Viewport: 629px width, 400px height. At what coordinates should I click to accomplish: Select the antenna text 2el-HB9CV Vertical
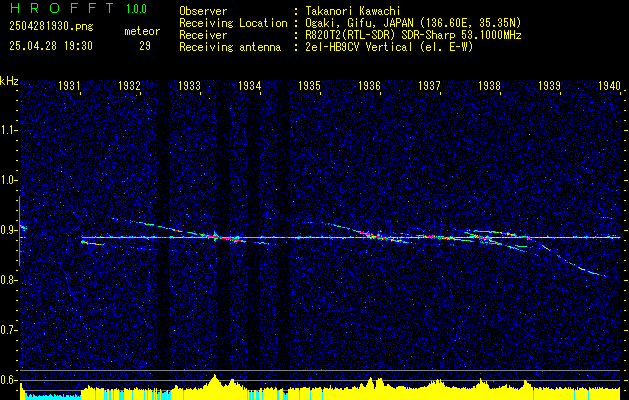359,47
